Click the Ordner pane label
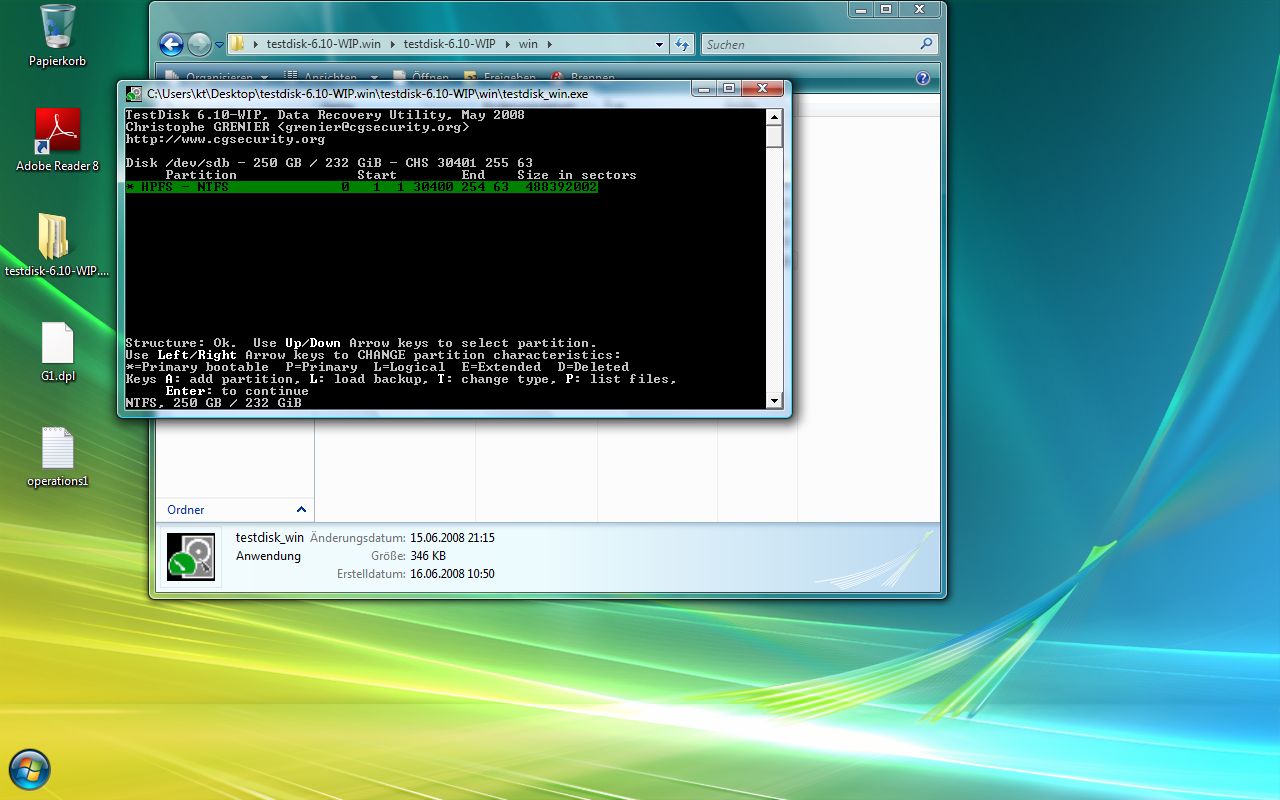Image resolution: width=1280 pixels, height=800 pixels. pyautogui.click(x=186, y=510)
